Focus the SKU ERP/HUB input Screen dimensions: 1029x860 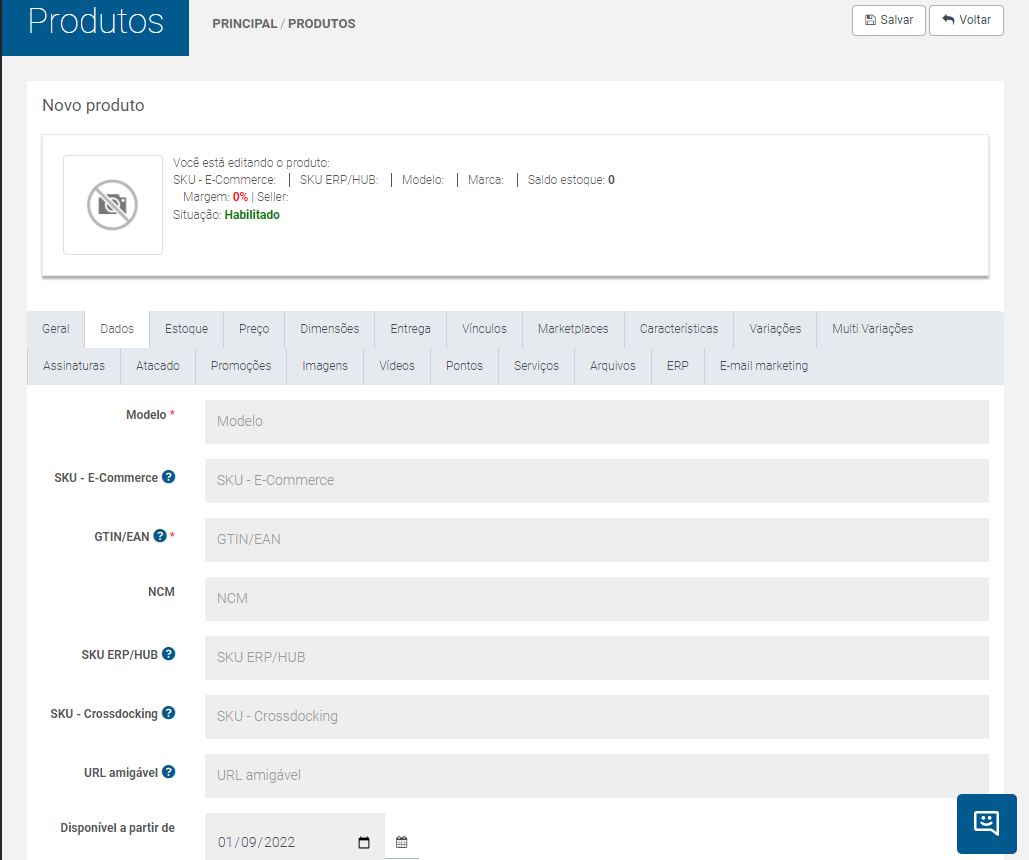click(597, 658)
